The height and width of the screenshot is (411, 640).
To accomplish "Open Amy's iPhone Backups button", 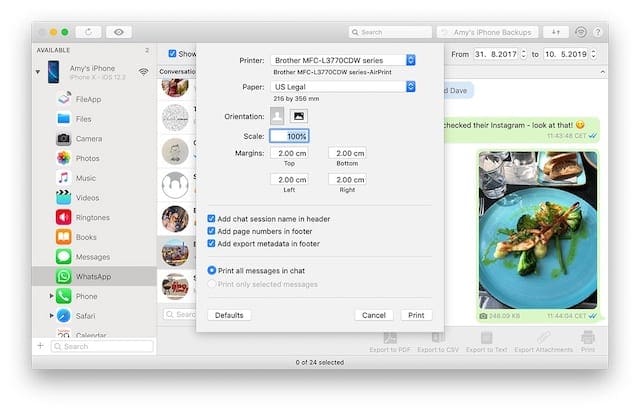I will point(487,32).
